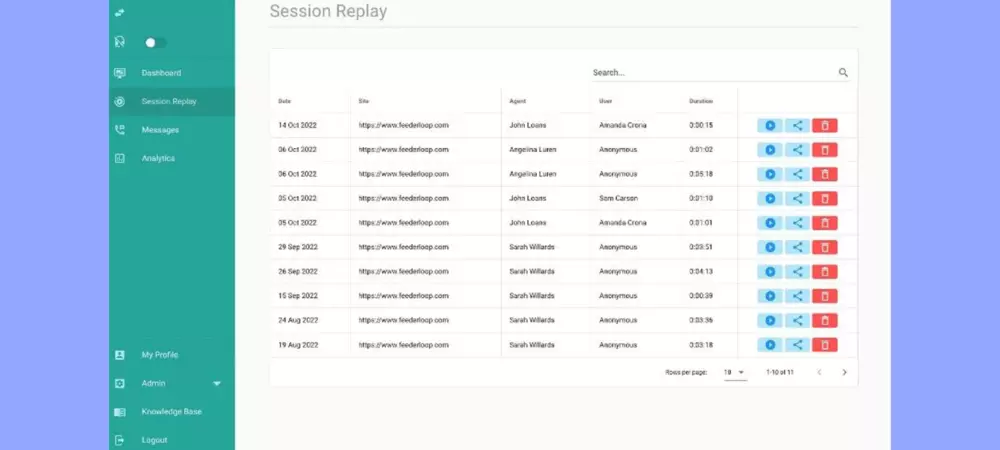Share the 14 Oct 2022 session
This screenshot has height=450, width=1000.
click(x=797, y=126)
